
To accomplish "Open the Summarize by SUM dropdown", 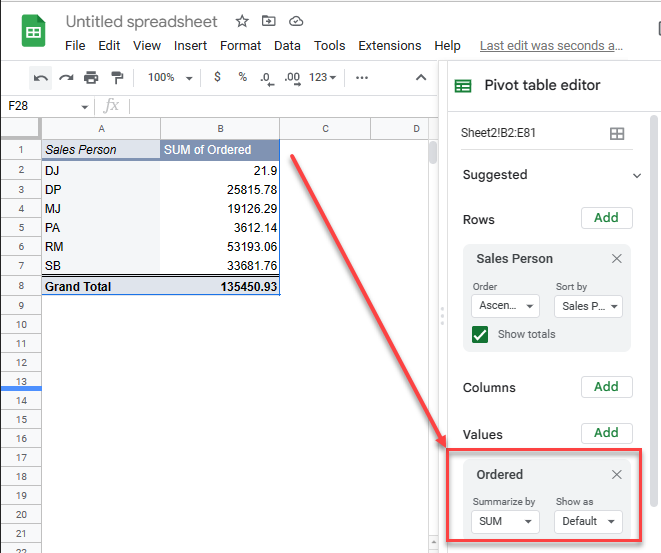I will click(504, 521).
